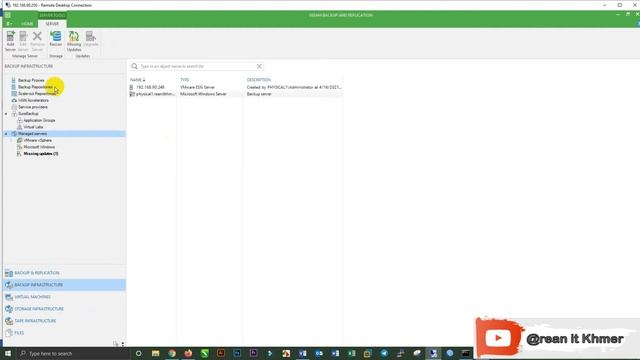Viewport: 640px width, 360px height.
Task: Select the Missing updates tree item
Action: pyautogui.click(x=41, y=154)
